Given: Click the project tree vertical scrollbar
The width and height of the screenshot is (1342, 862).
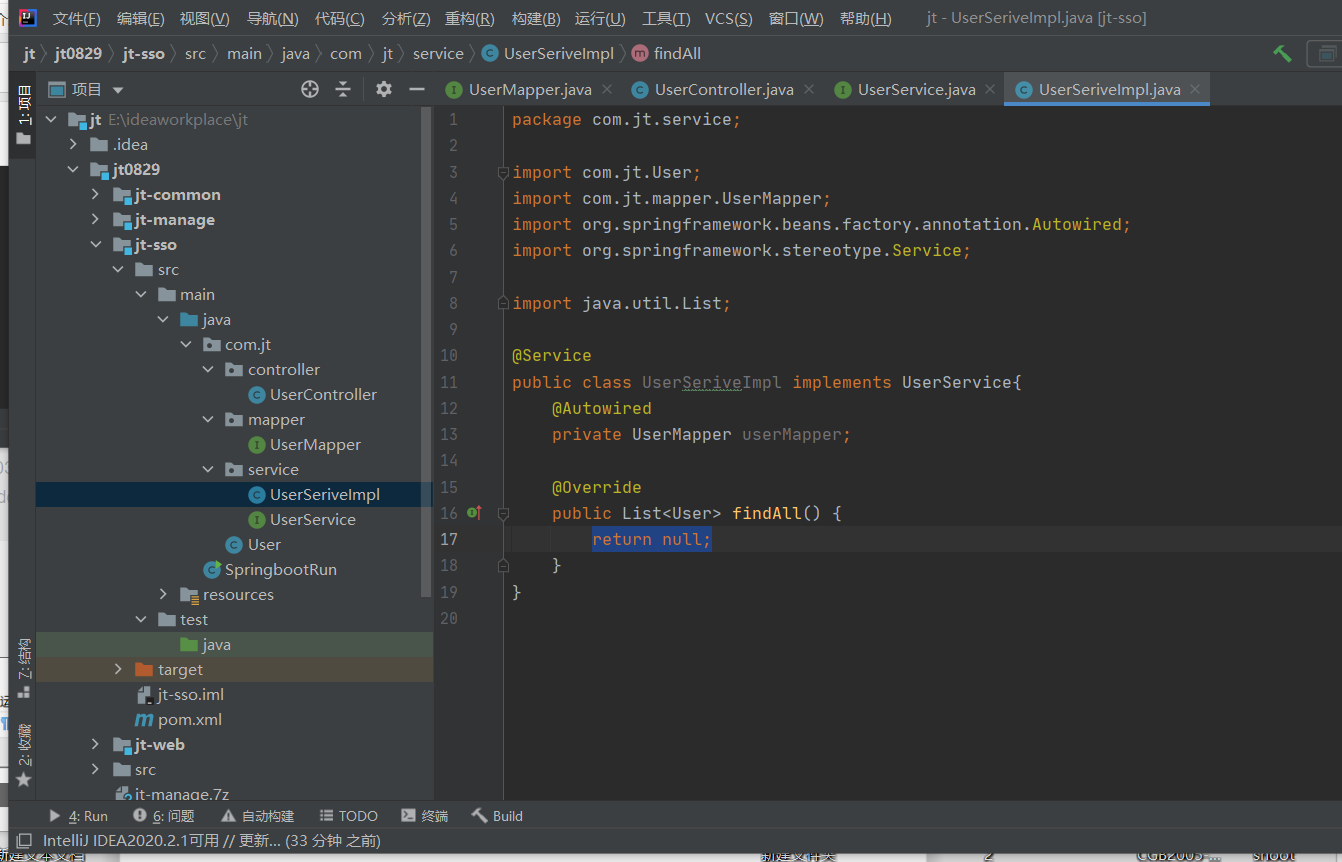Looking at the screenshot, I should [428, 350].
